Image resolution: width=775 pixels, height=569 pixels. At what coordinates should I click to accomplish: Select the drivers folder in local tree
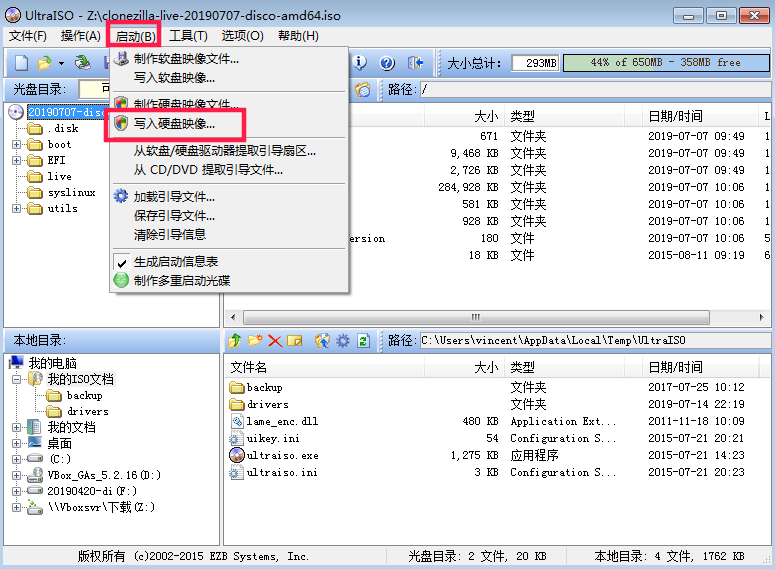[x=87, y=411]
